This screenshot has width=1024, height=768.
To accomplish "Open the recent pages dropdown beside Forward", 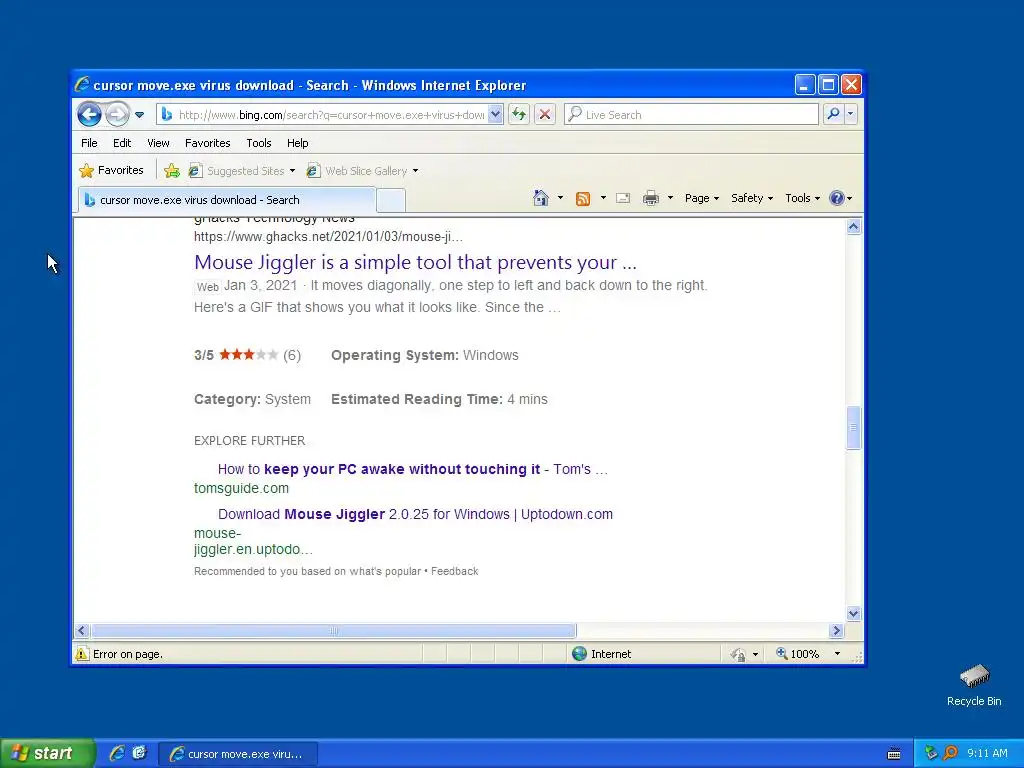I will click(x=139, y=115).
